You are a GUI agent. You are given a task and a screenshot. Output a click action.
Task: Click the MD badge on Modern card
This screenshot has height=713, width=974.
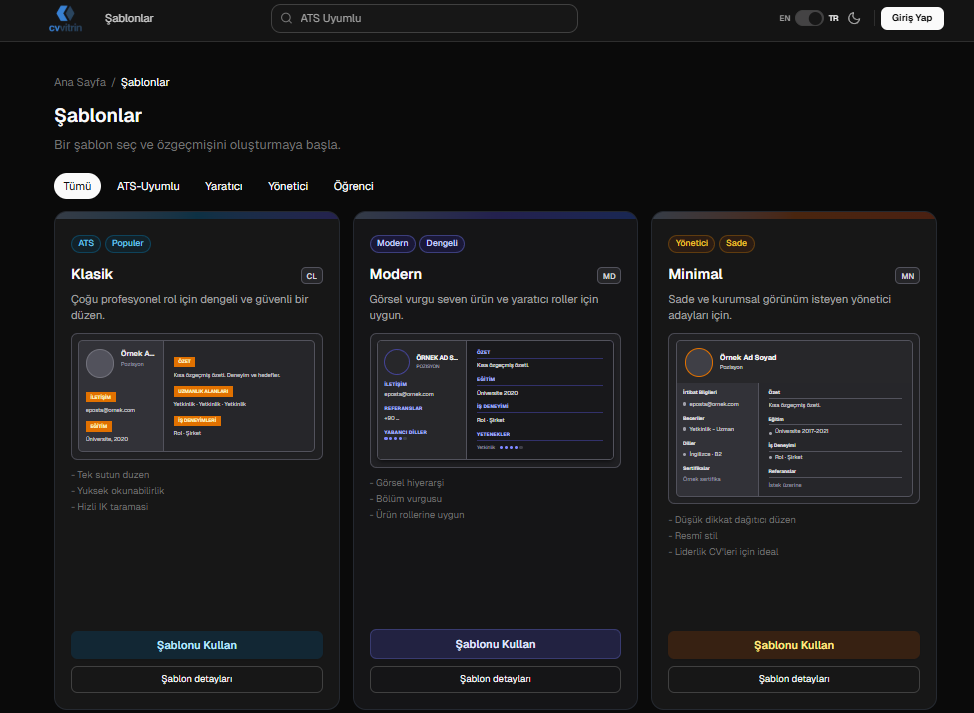coord(609,276)
